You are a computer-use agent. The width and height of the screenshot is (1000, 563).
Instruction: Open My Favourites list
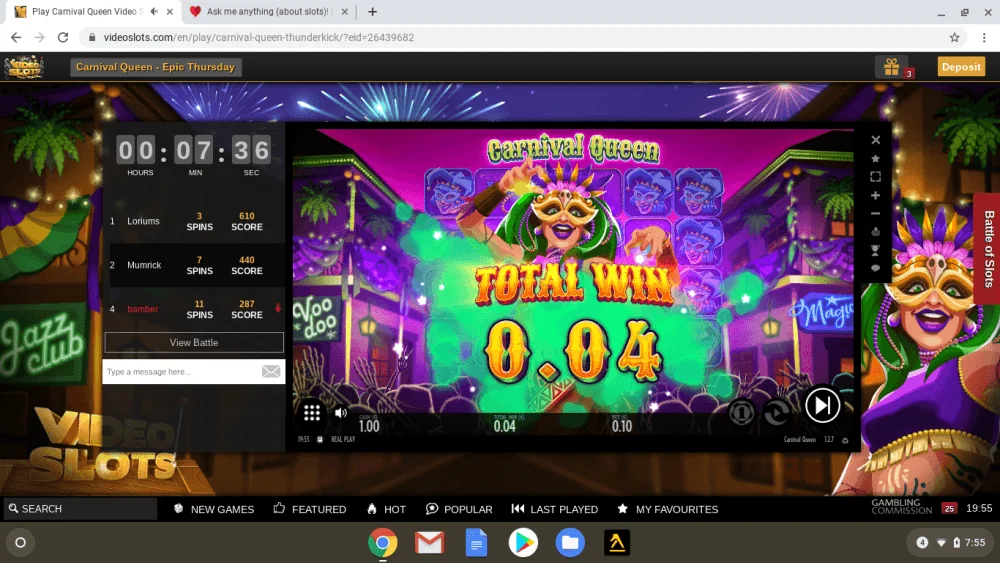tap(668, 509)
